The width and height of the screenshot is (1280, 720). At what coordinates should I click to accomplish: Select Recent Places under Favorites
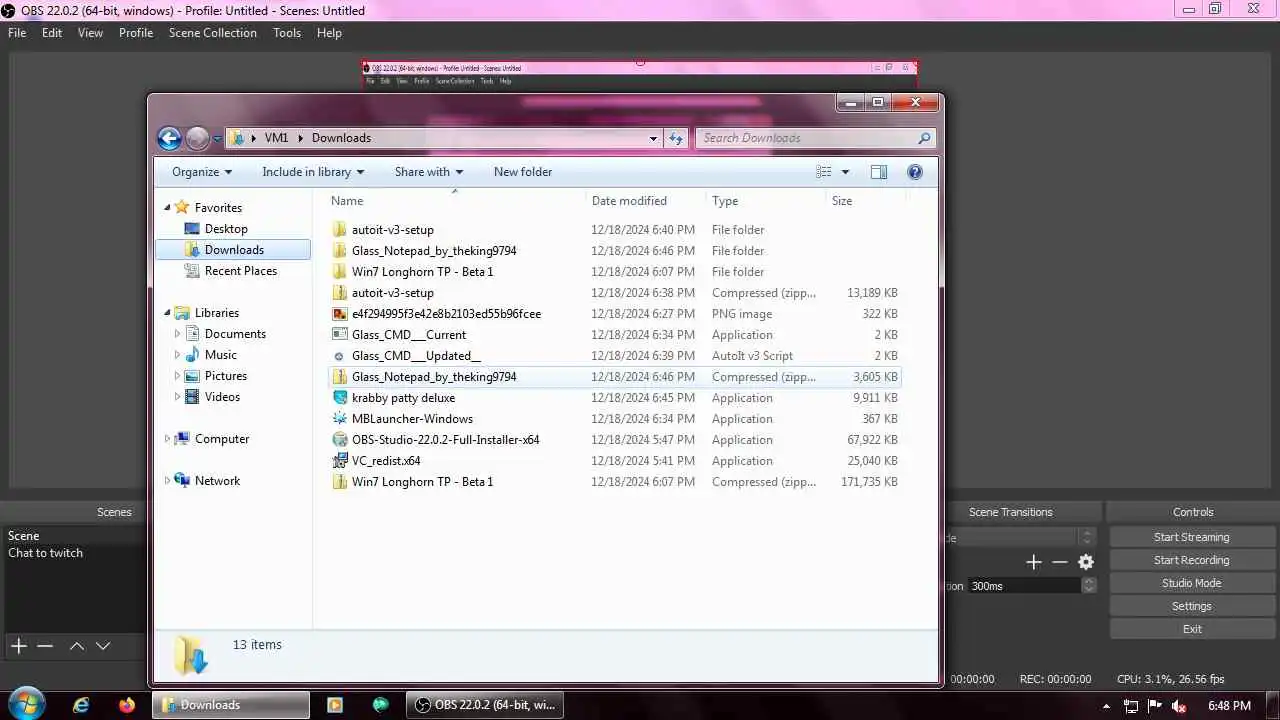pyautogui.click(x=240, y=271)
